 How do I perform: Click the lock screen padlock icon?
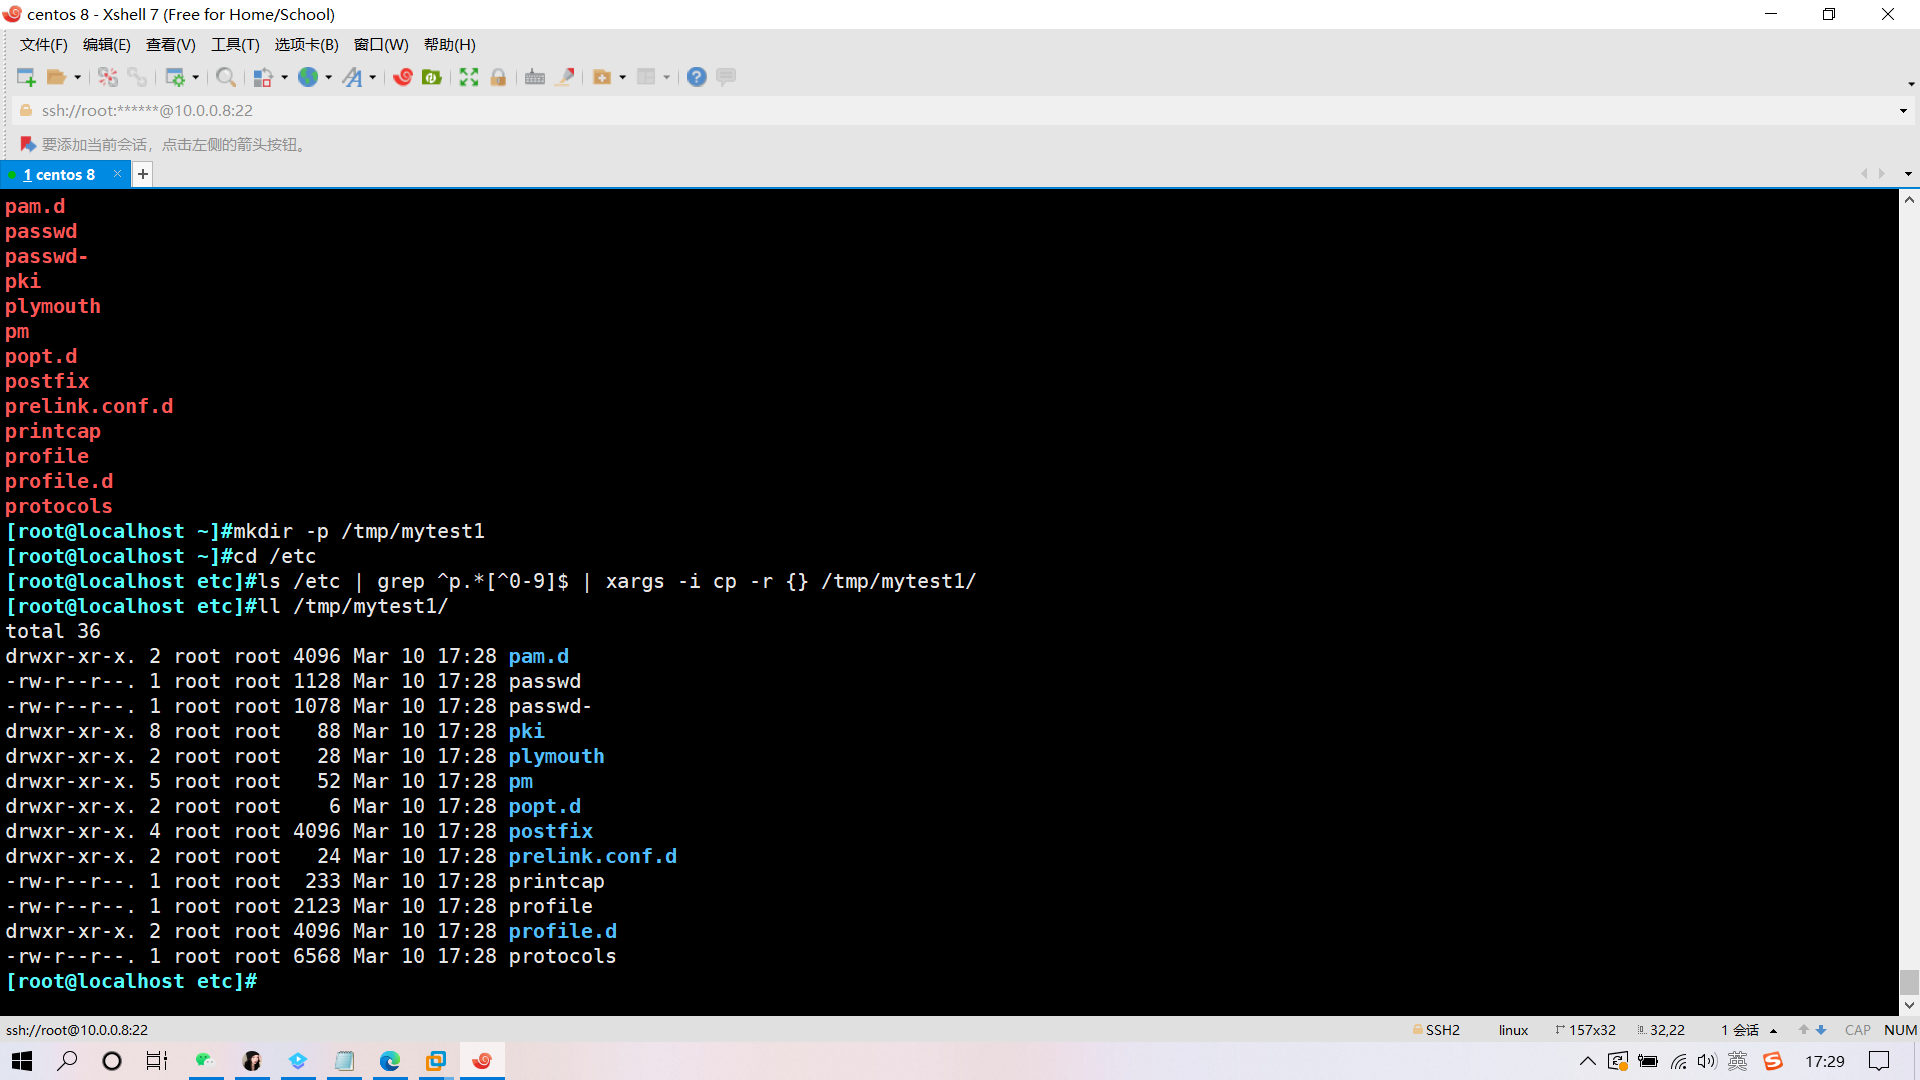498,77
